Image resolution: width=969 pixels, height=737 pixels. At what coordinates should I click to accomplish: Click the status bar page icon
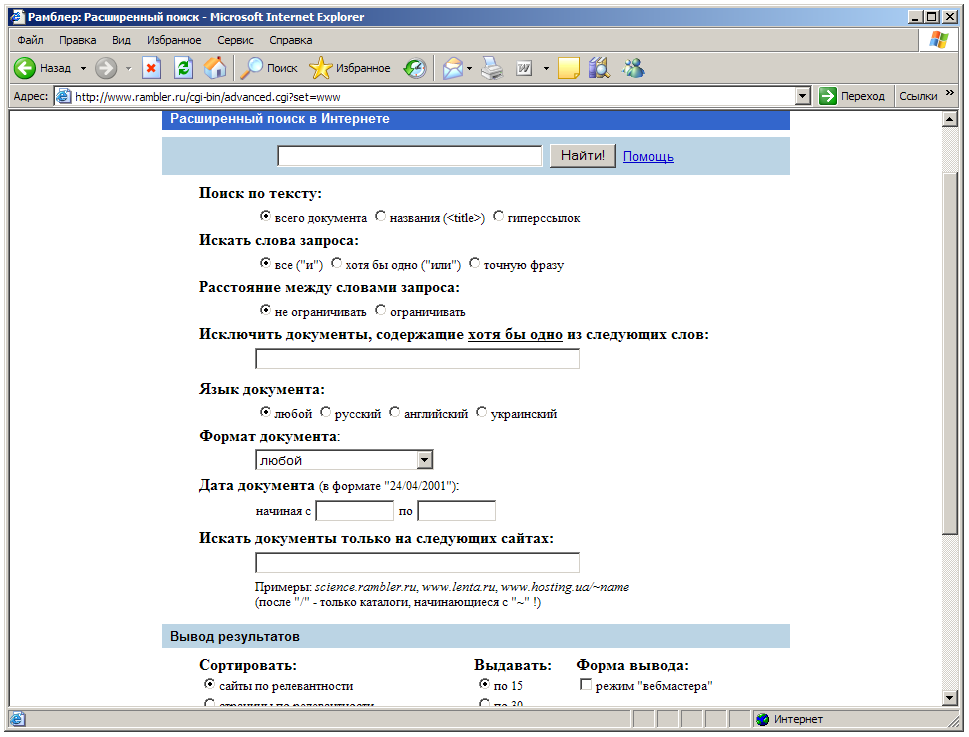click(x=18, y=719)
